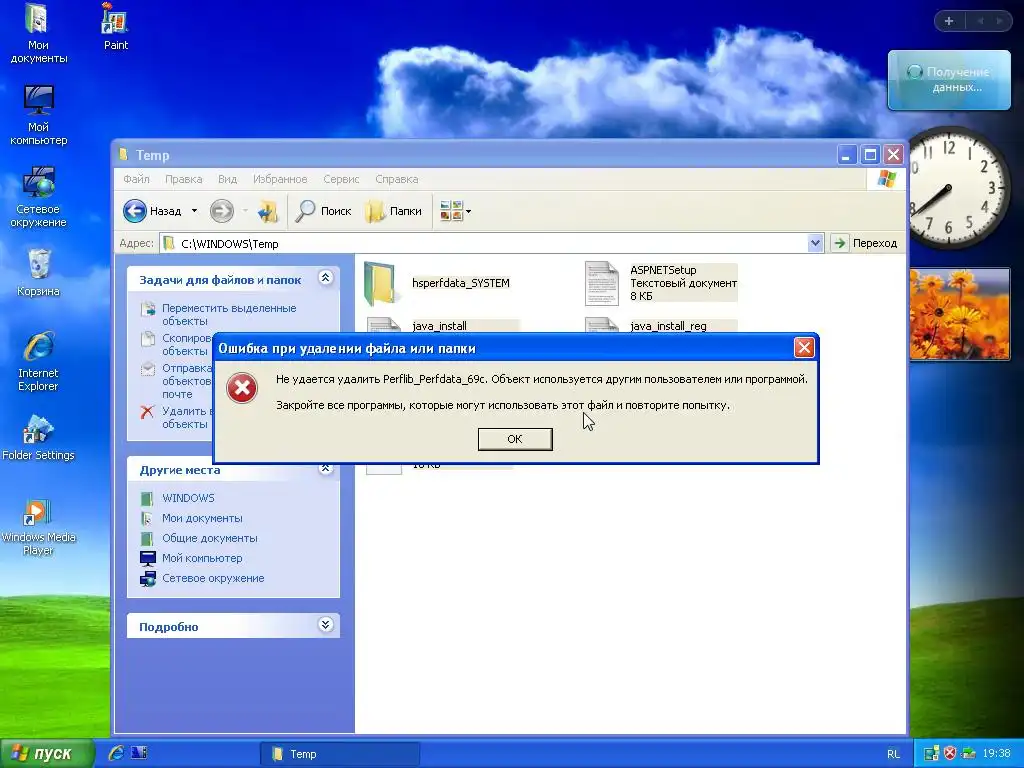Click the Получение данных gadget

click(x=949, y=80)
